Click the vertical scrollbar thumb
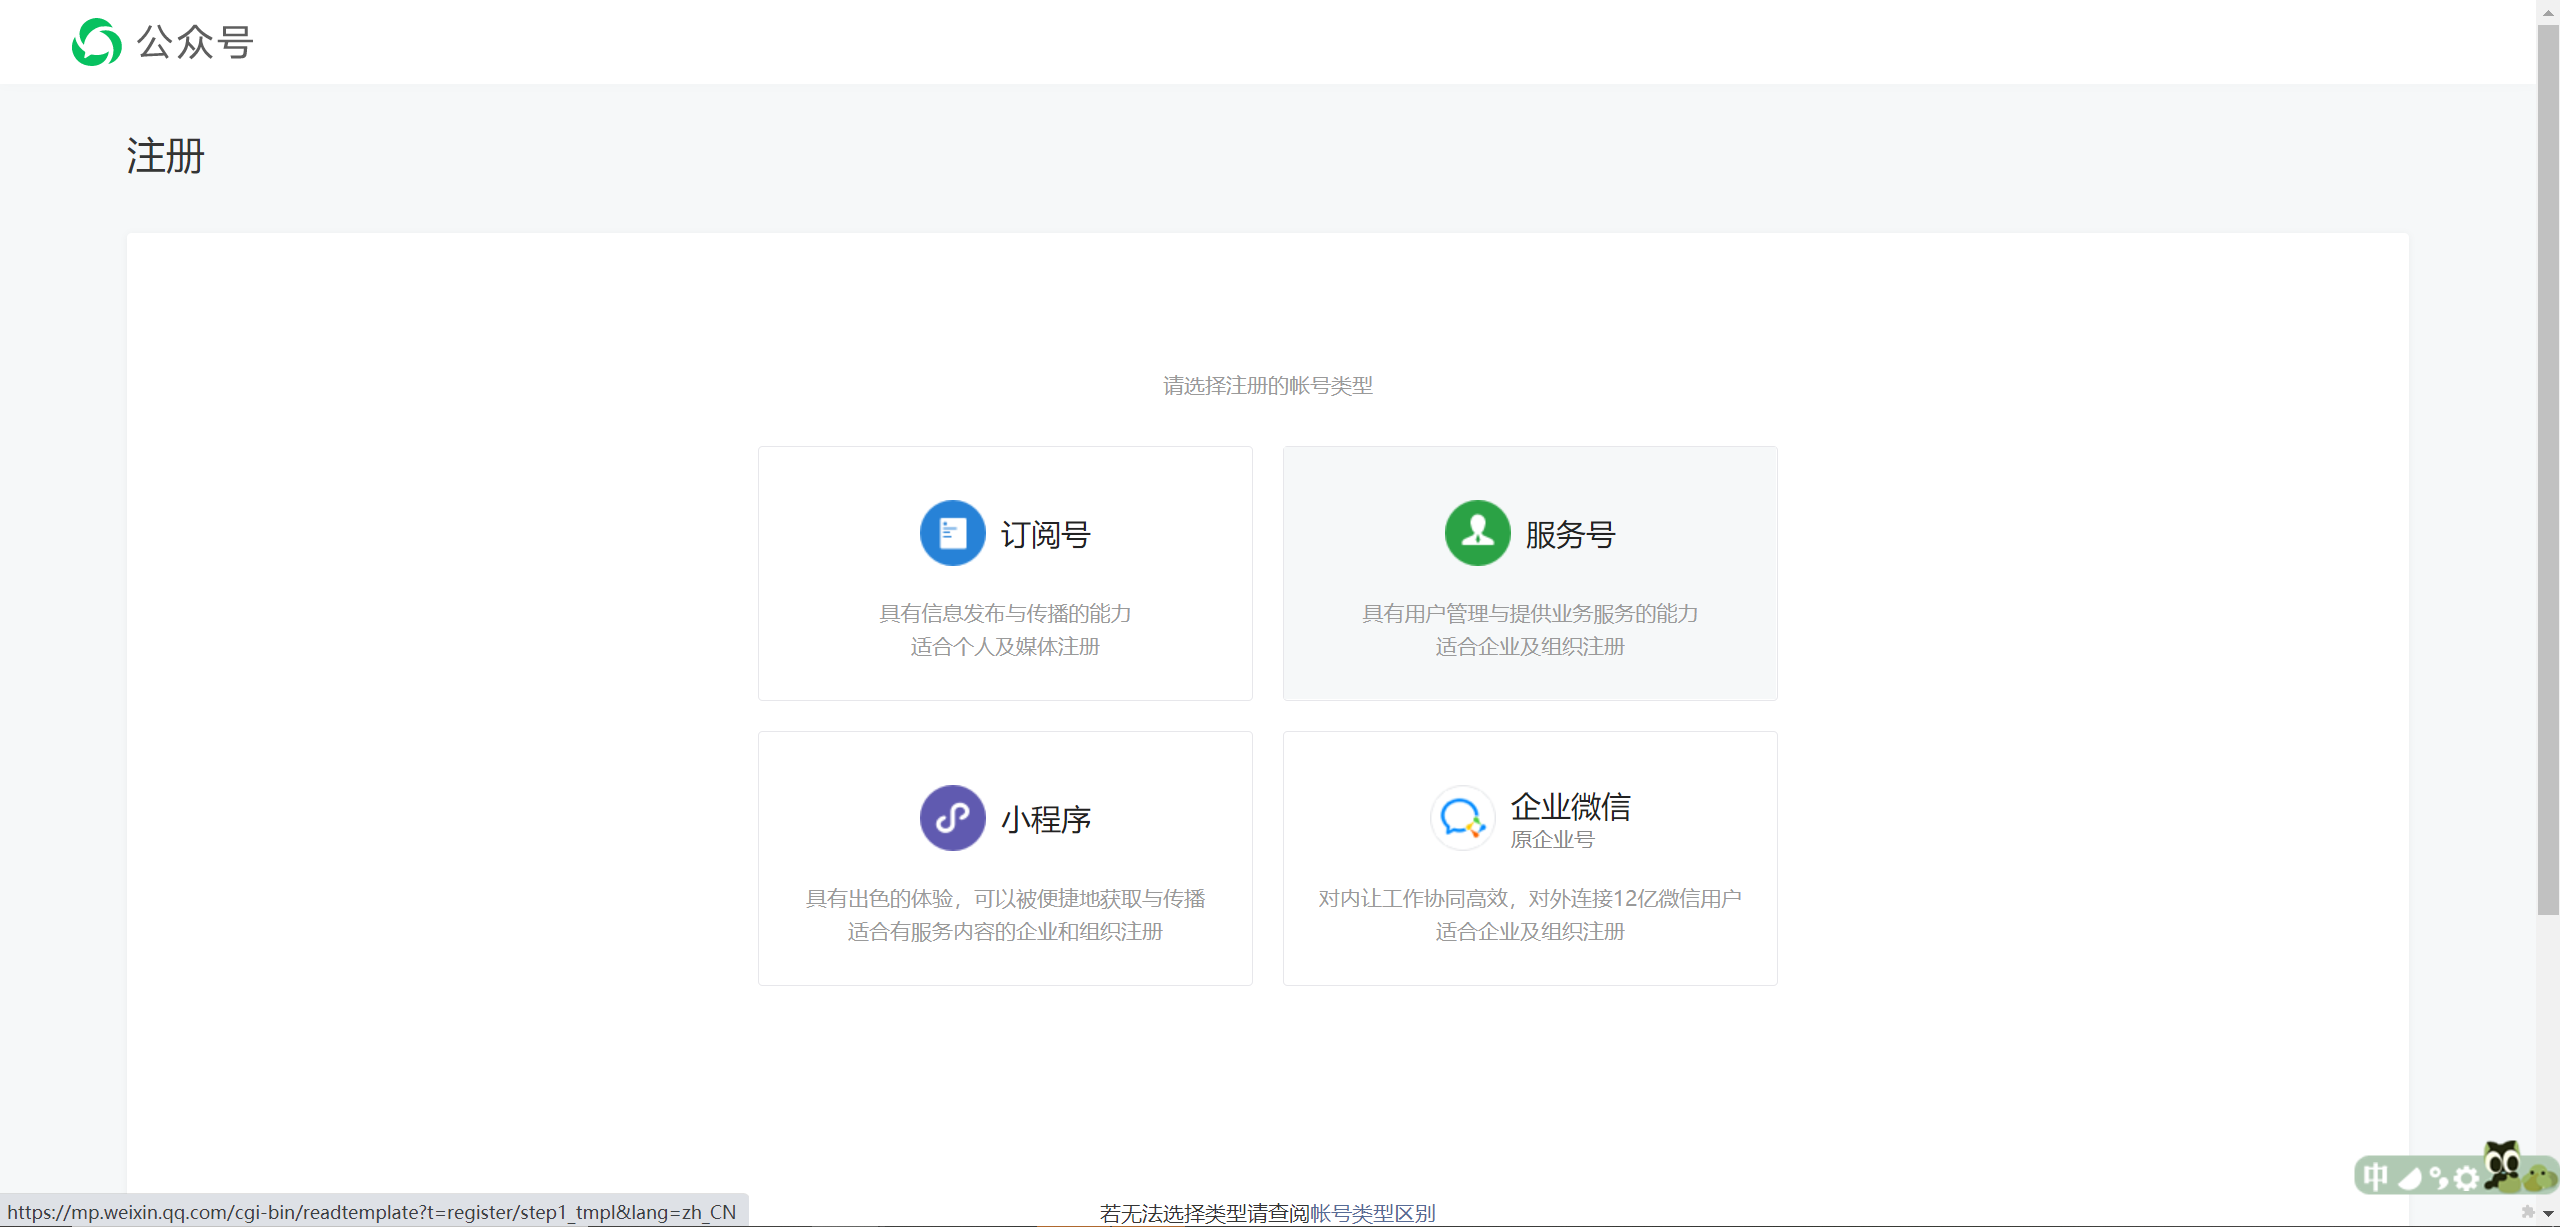Screen dimensions: 2560x1227 coord(2548,470)
